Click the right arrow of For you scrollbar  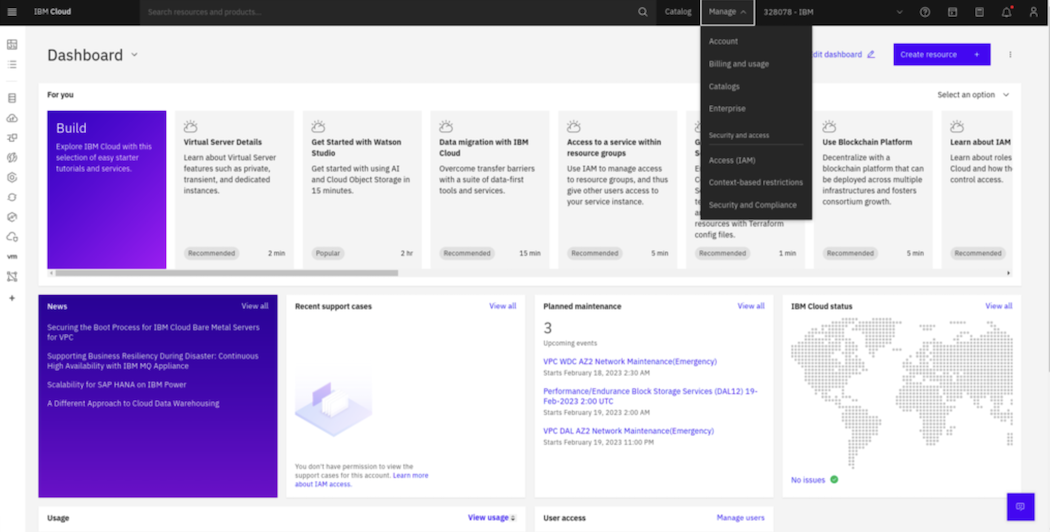(x=1008, y=273)
